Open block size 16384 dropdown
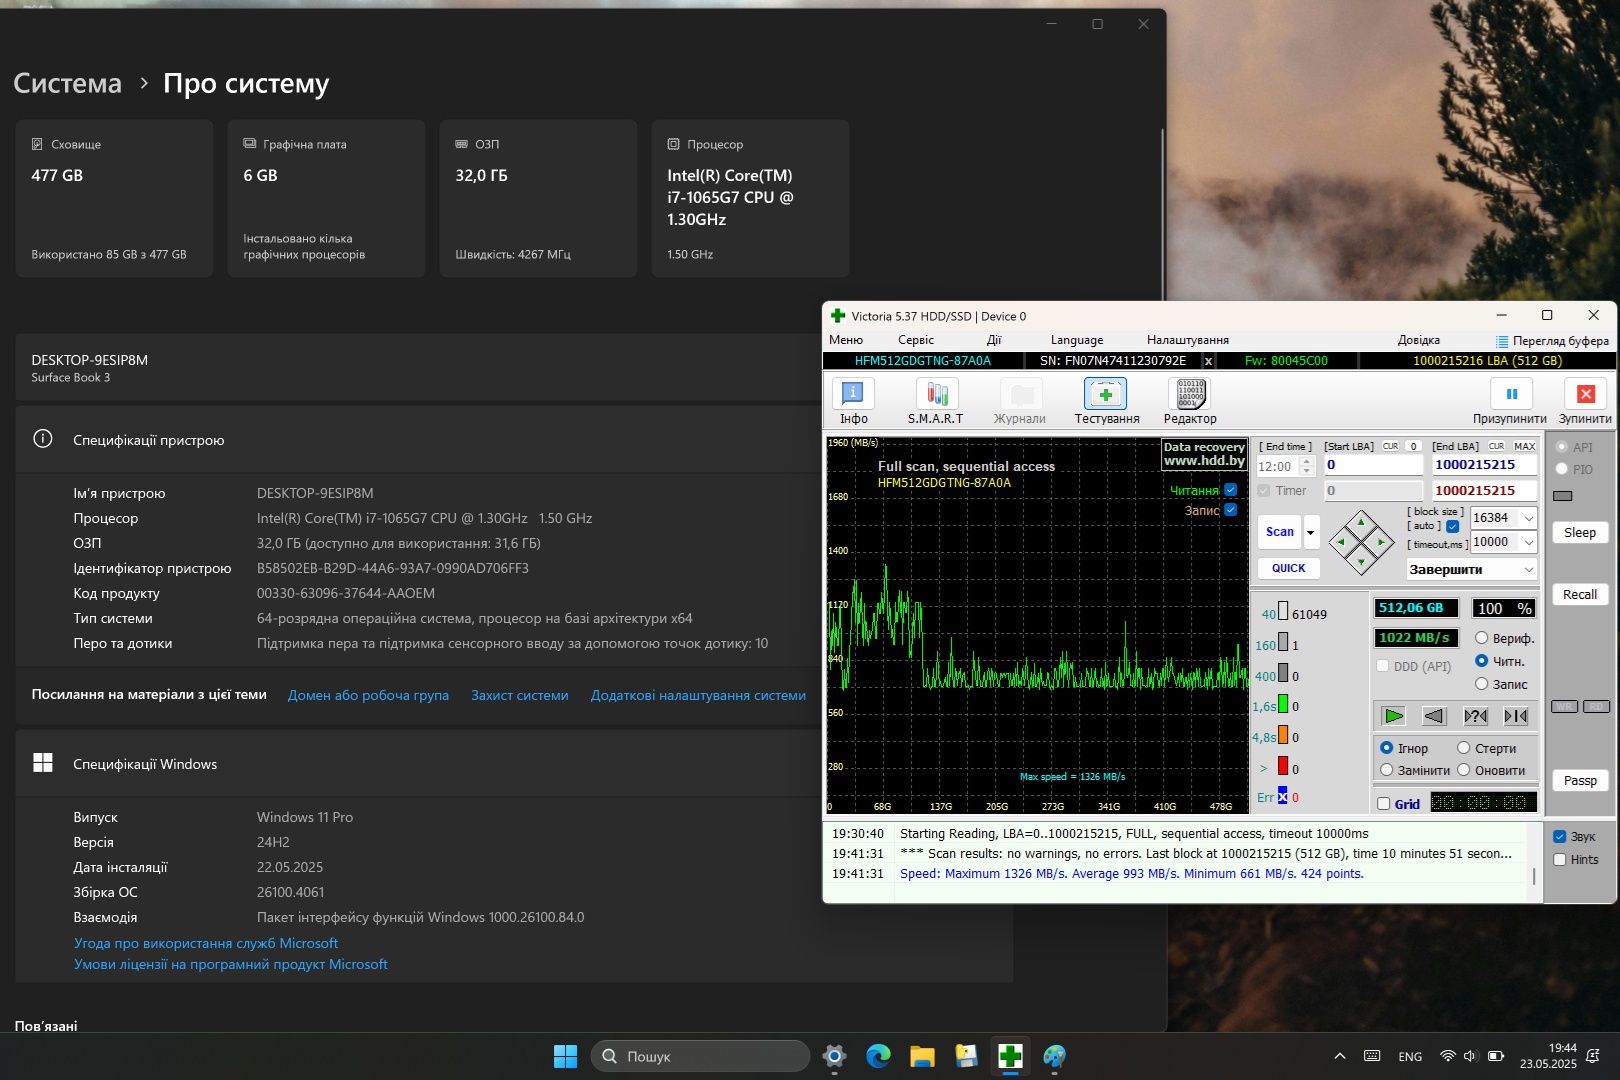1620x1080 pixels. click(1528, 518)
